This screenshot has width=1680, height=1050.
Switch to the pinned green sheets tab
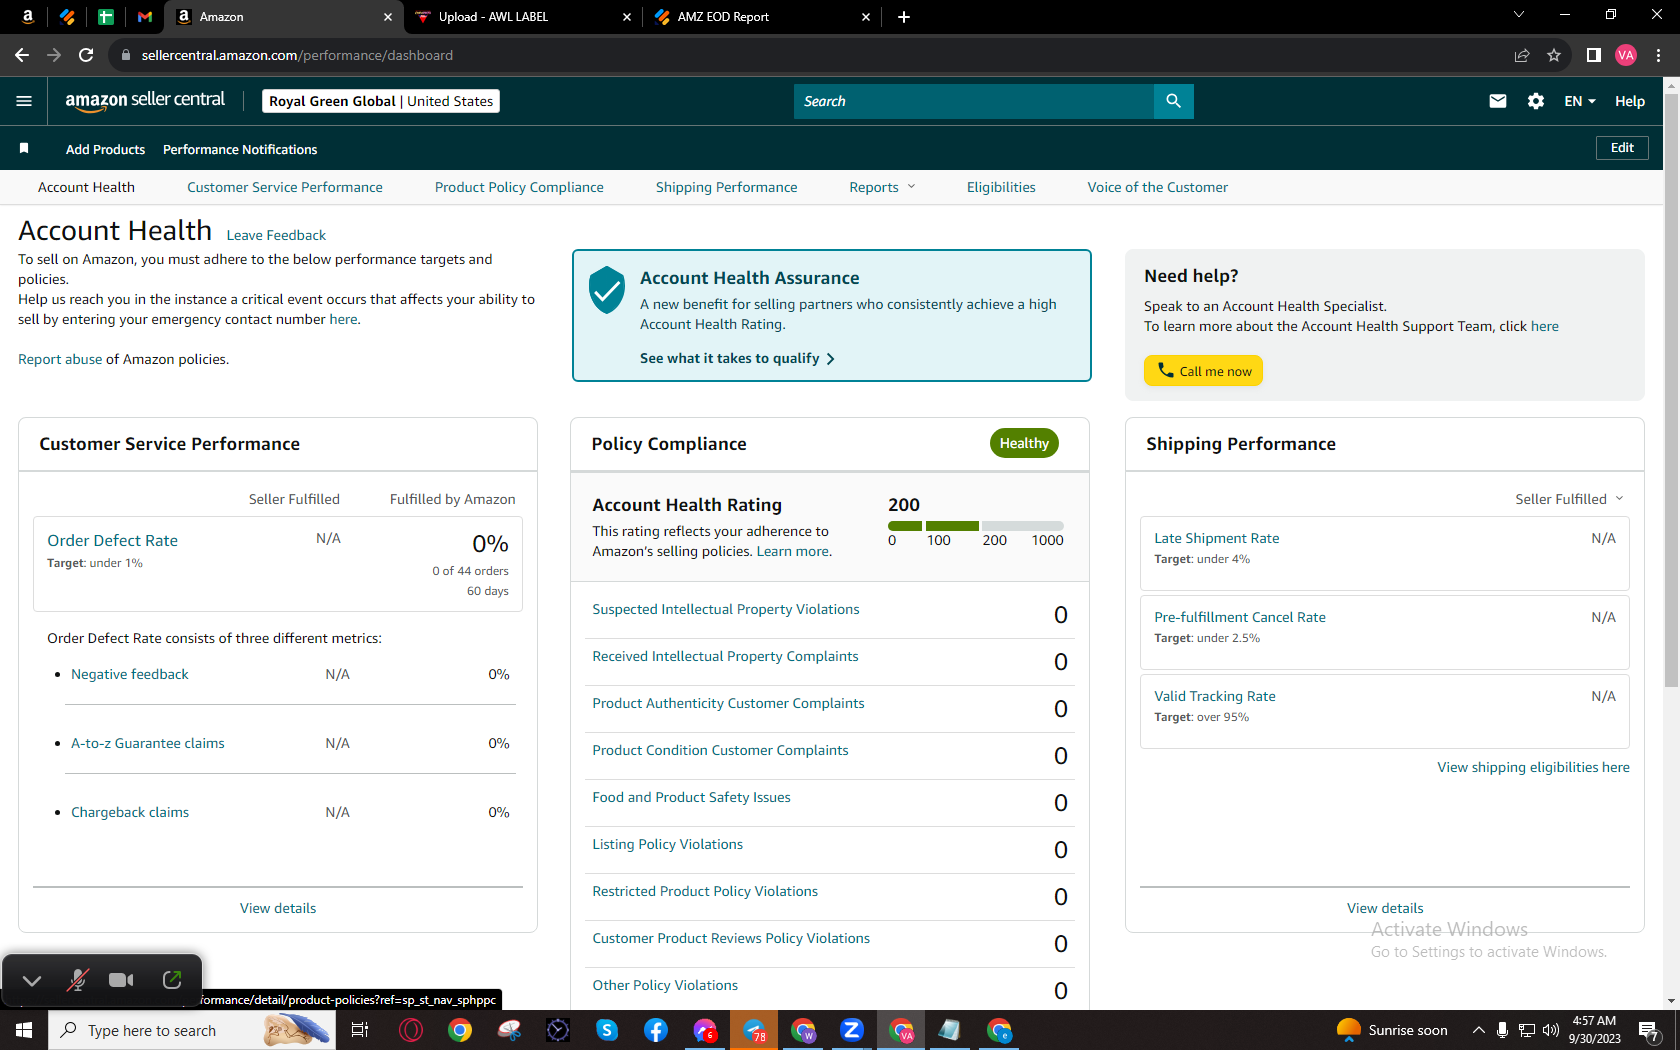106,17
